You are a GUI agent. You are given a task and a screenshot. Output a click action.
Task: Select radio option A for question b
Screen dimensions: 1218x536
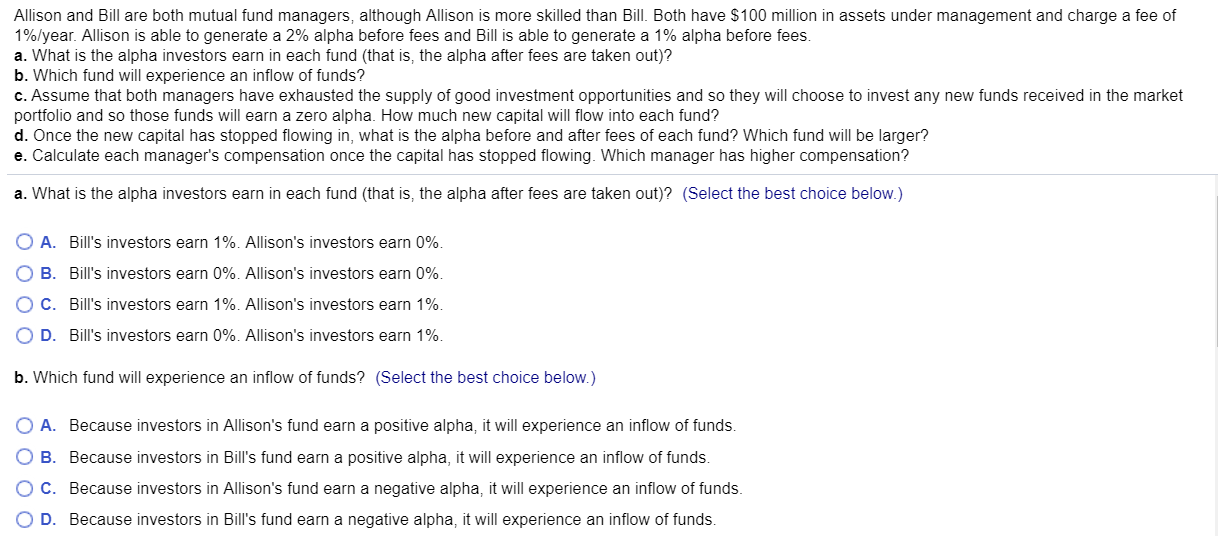click(24, 426)
